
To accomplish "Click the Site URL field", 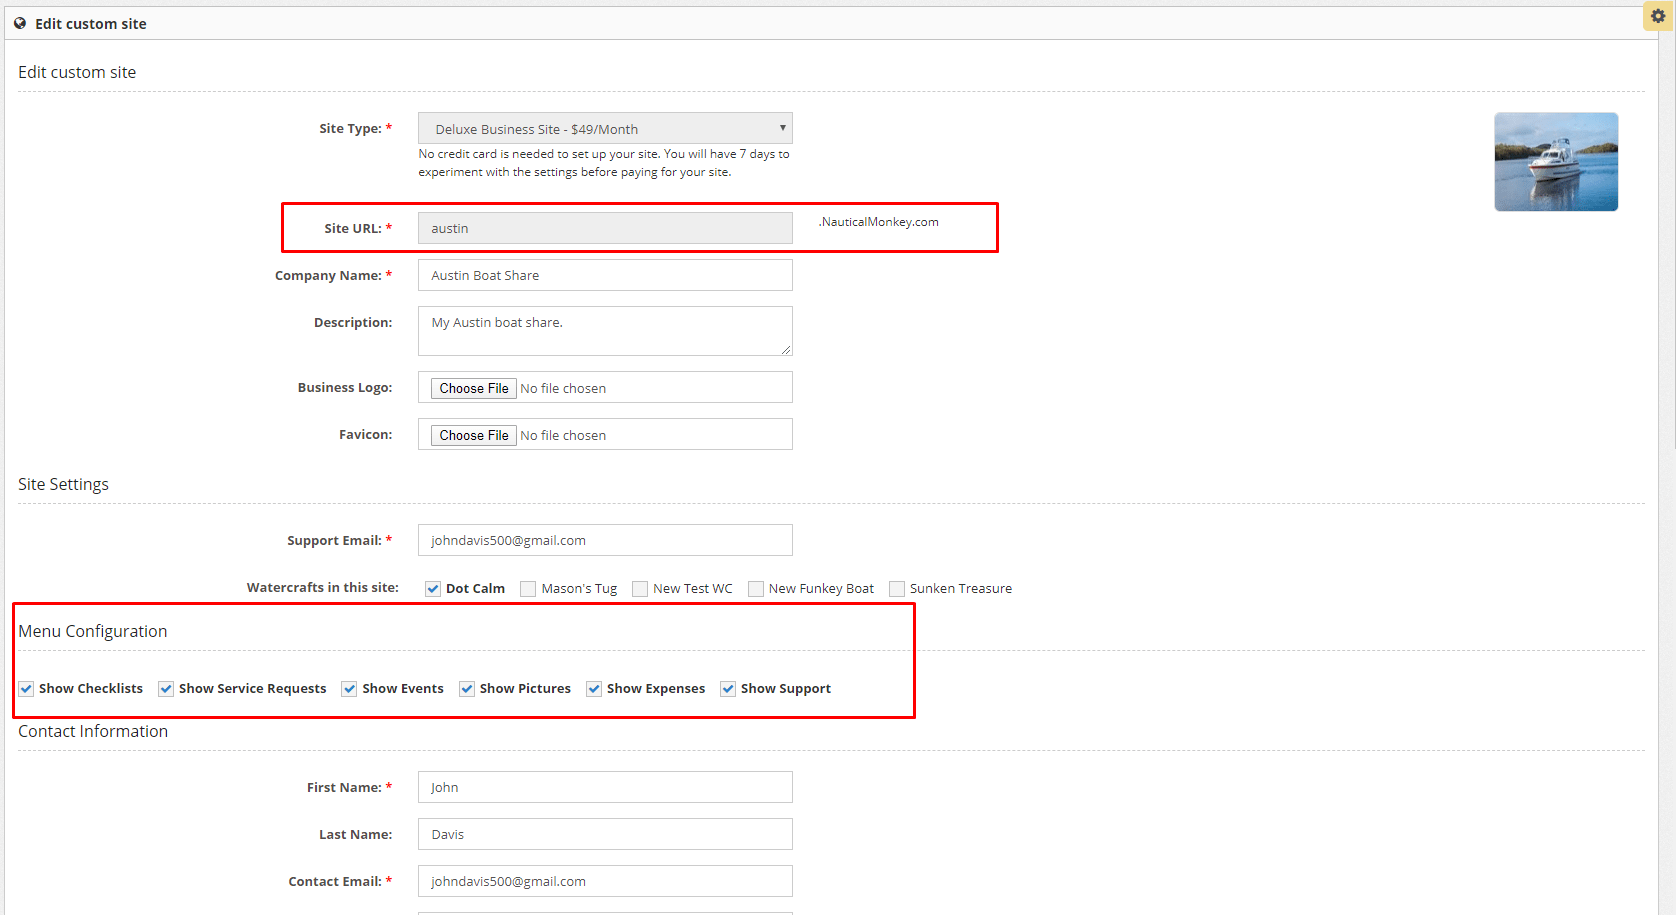I will point(605,228).
